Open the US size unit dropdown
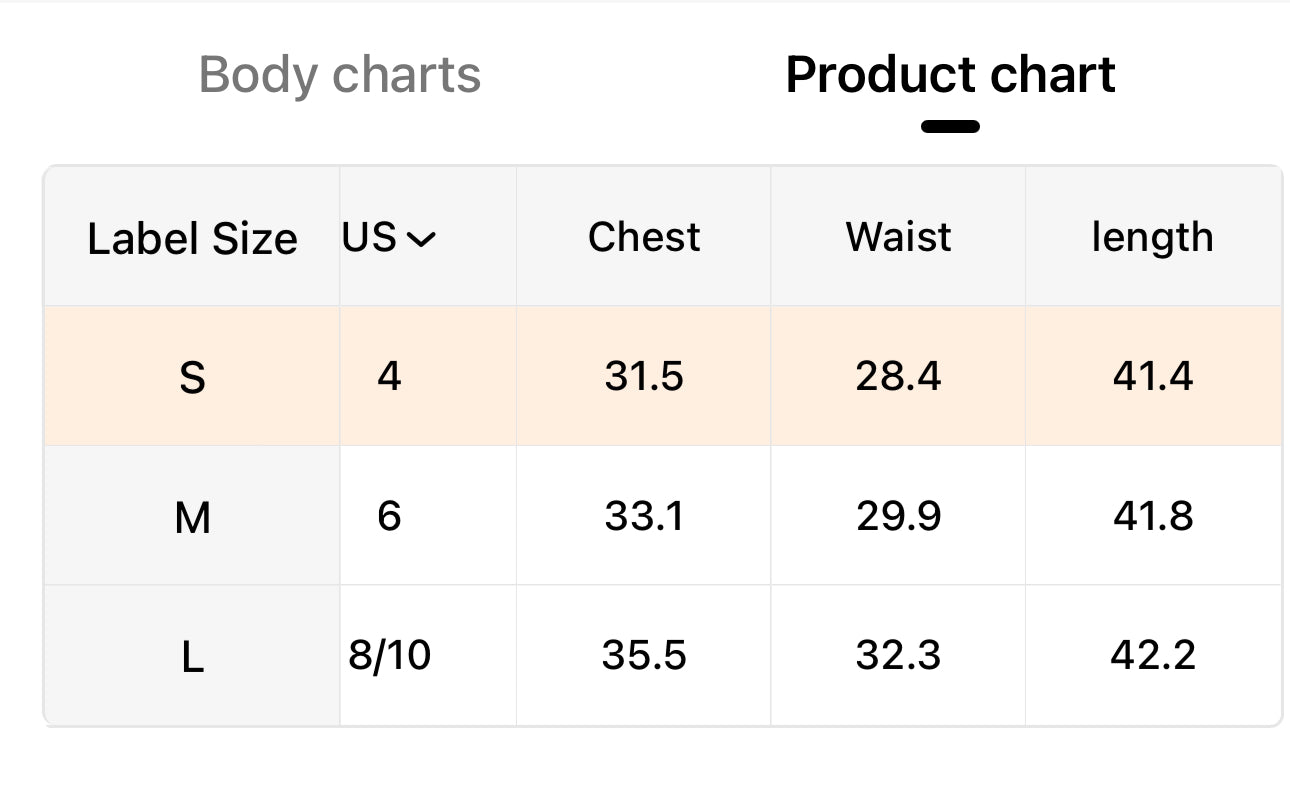Image resolution: width=1290 pixels, height=786 pixels. pos(389,238)
